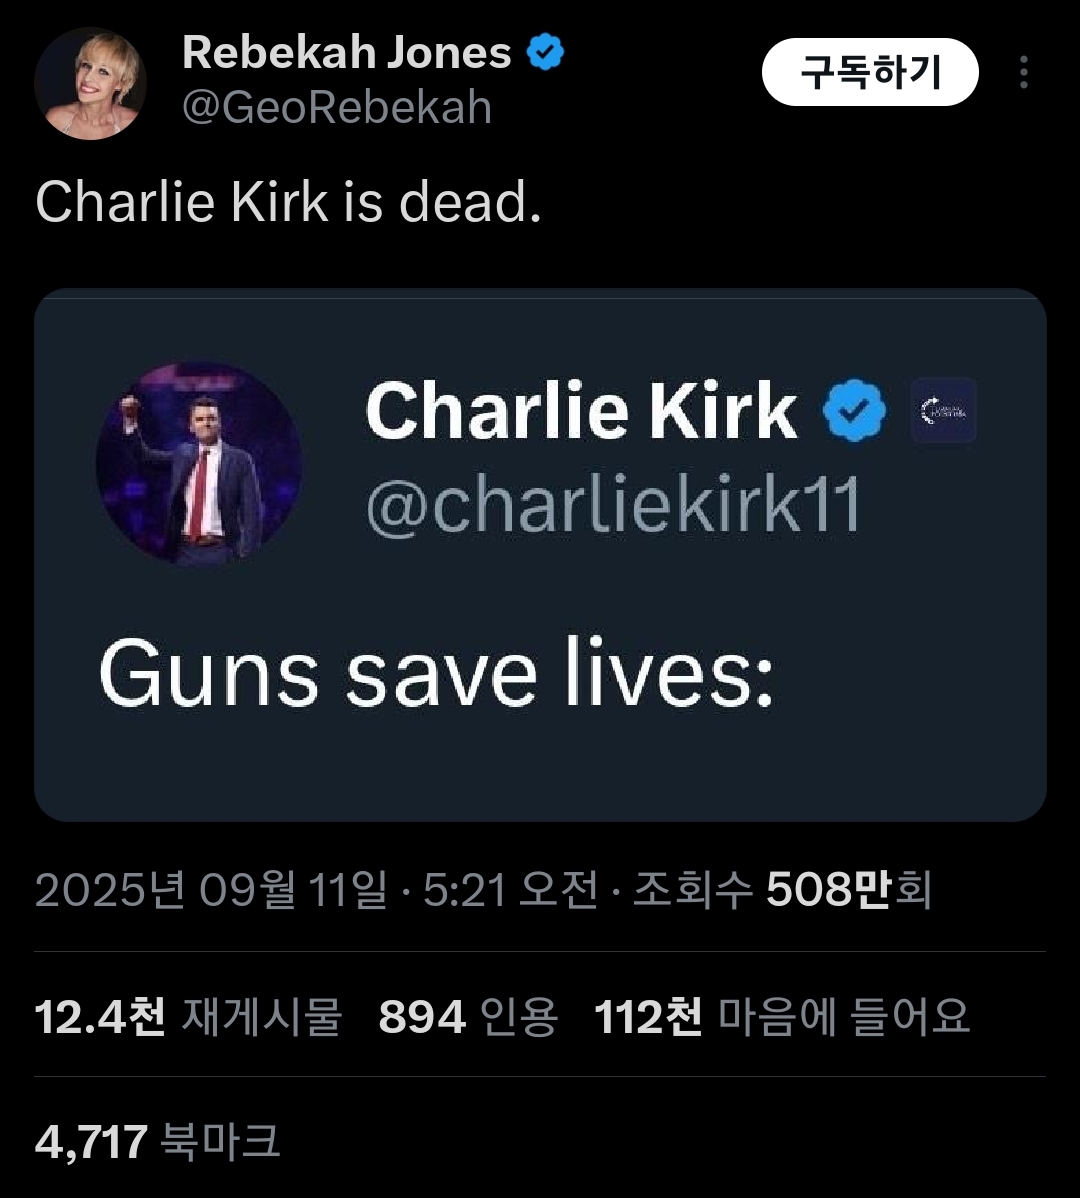
Task: Click the verified badge beside Charlie Kirk
Action: (x=854, y=411)
